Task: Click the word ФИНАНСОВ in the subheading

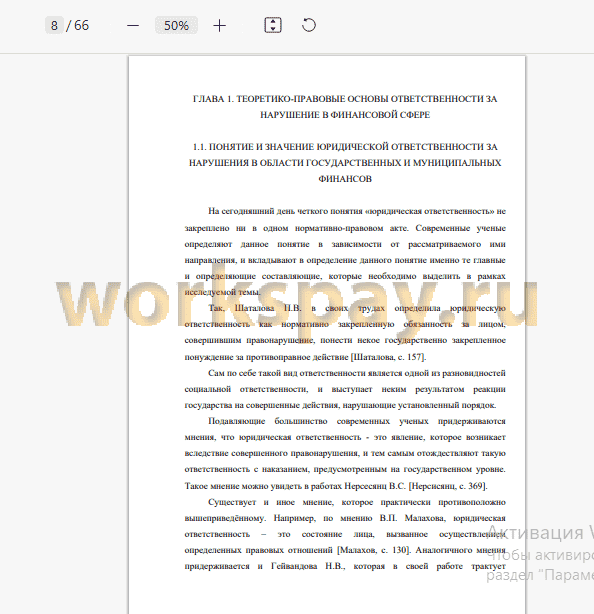Action: (345, 179)
